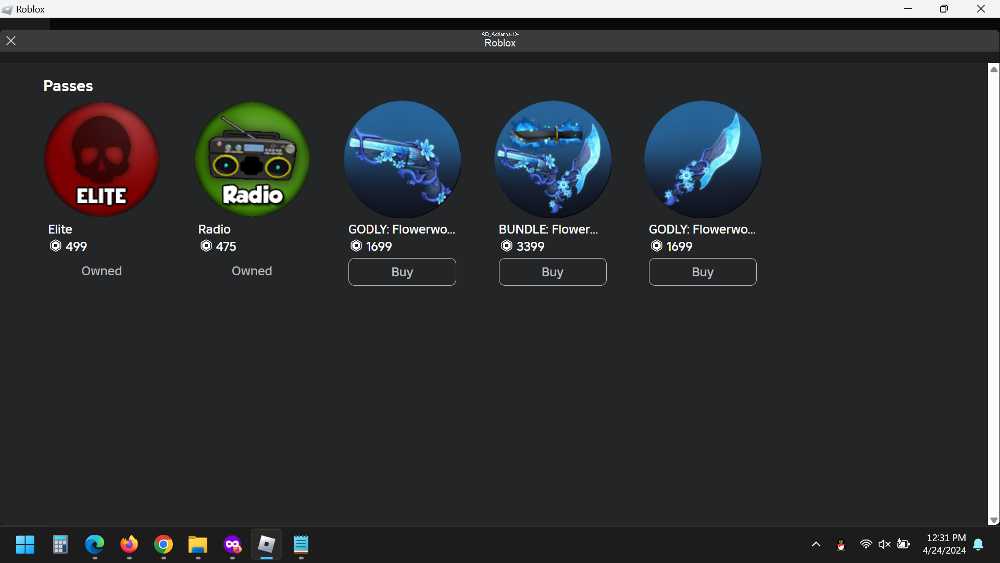Click the Robux icon beside 3399
1000x563 pixels.
click(506, 246)
